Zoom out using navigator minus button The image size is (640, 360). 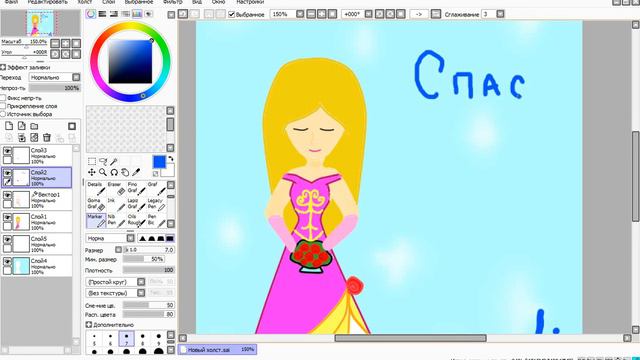click(55, 43)
